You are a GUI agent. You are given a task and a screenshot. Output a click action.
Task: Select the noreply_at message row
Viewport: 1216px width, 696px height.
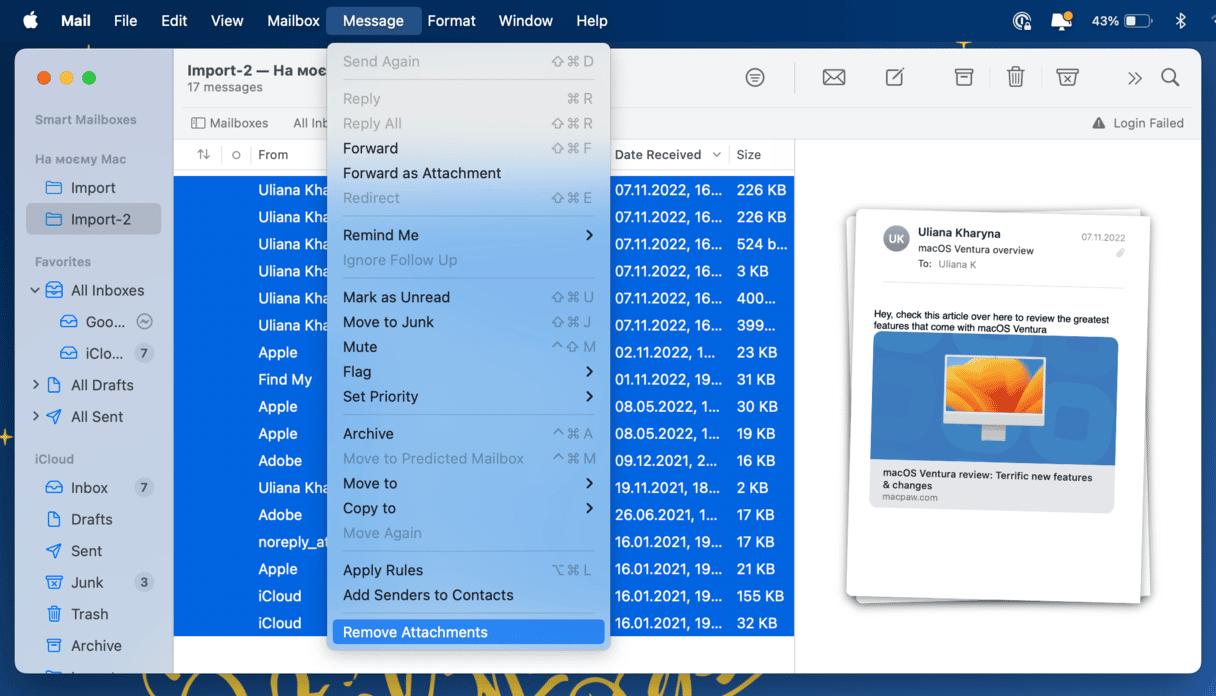484,542
